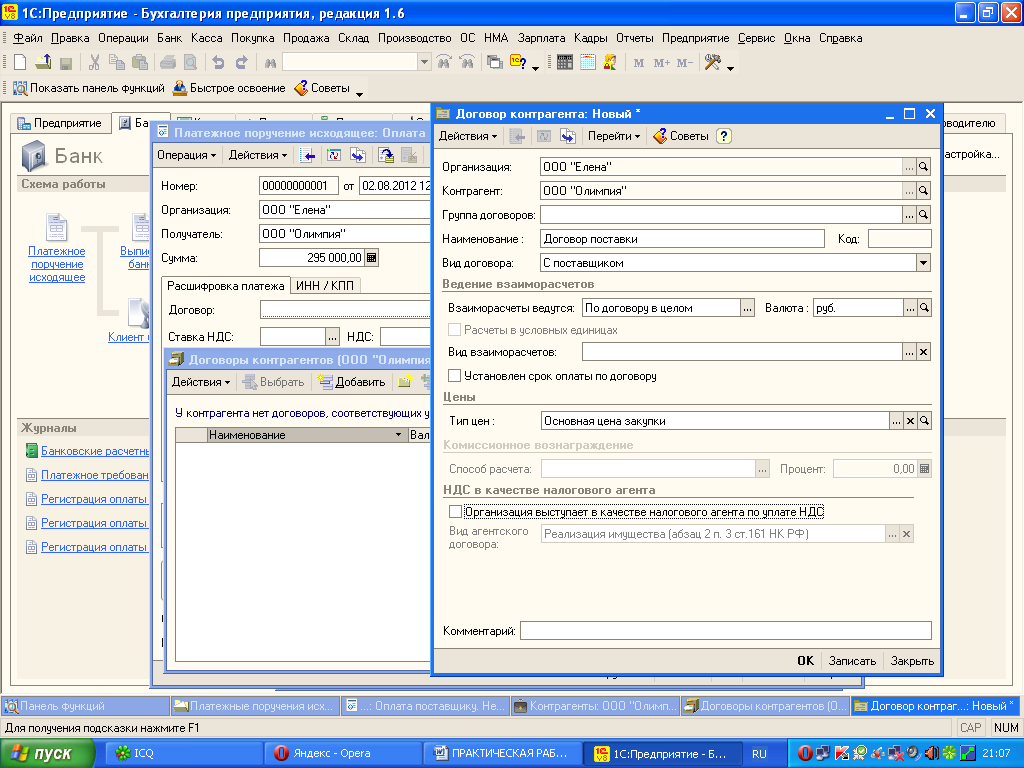Click the Cut scissors icon

pos(95,63)
